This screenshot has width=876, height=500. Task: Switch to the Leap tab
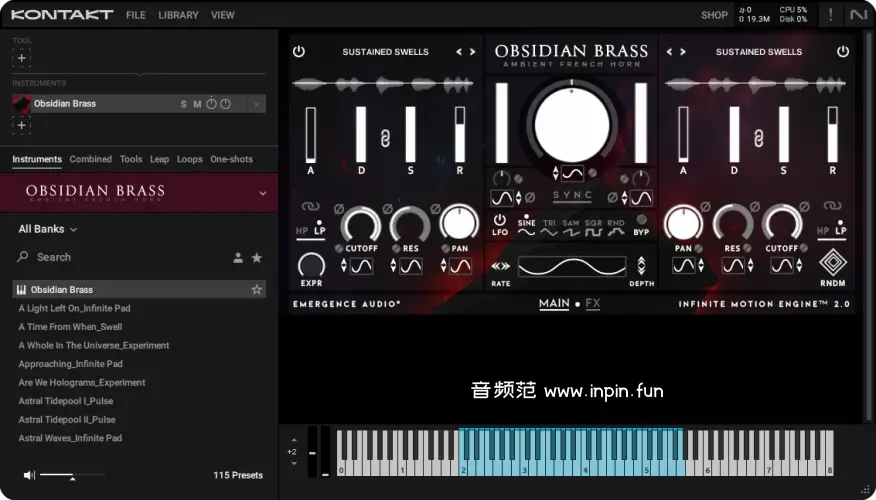click(x=159, y=159)
